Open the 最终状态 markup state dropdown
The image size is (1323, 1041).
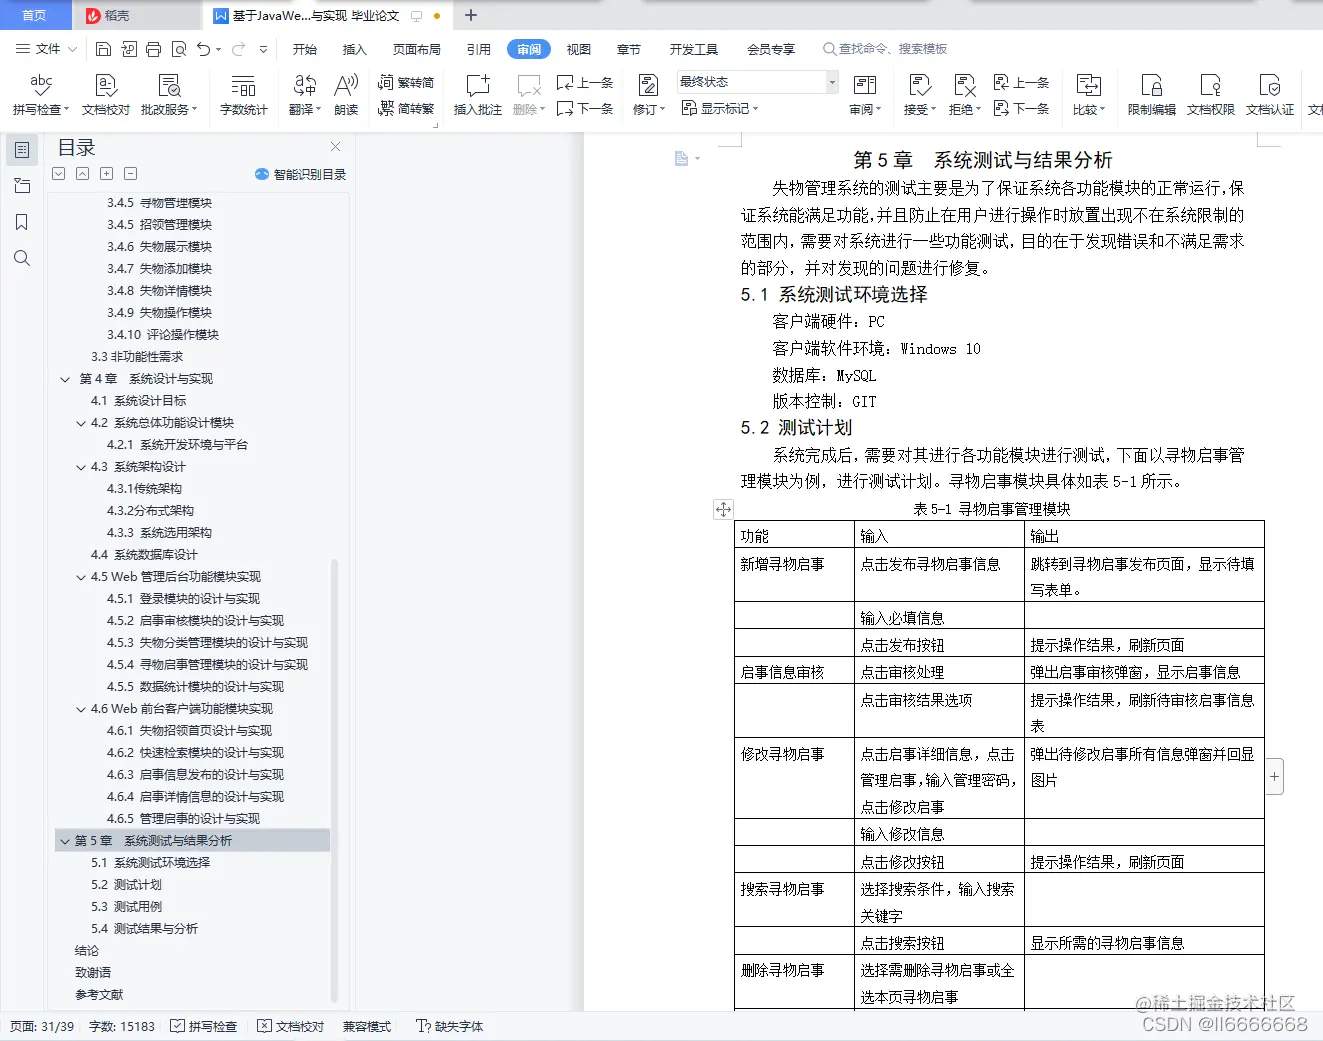click(x=830, y=82)
